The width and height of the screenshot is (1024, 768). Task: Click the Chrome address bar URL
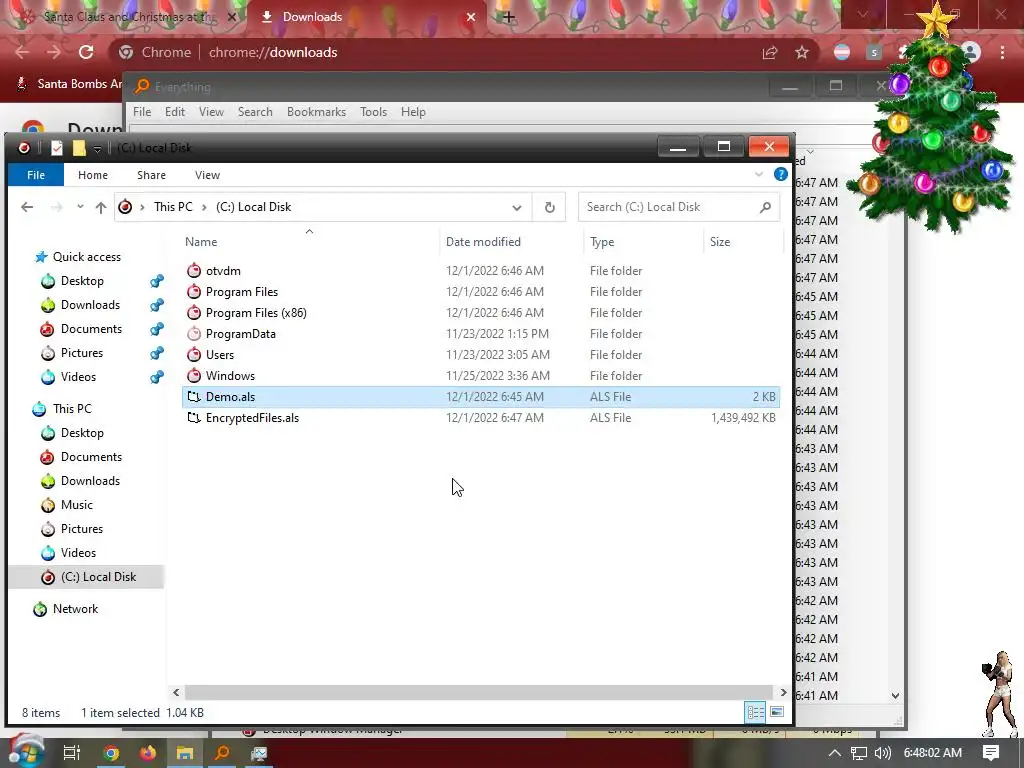point(273,52)
